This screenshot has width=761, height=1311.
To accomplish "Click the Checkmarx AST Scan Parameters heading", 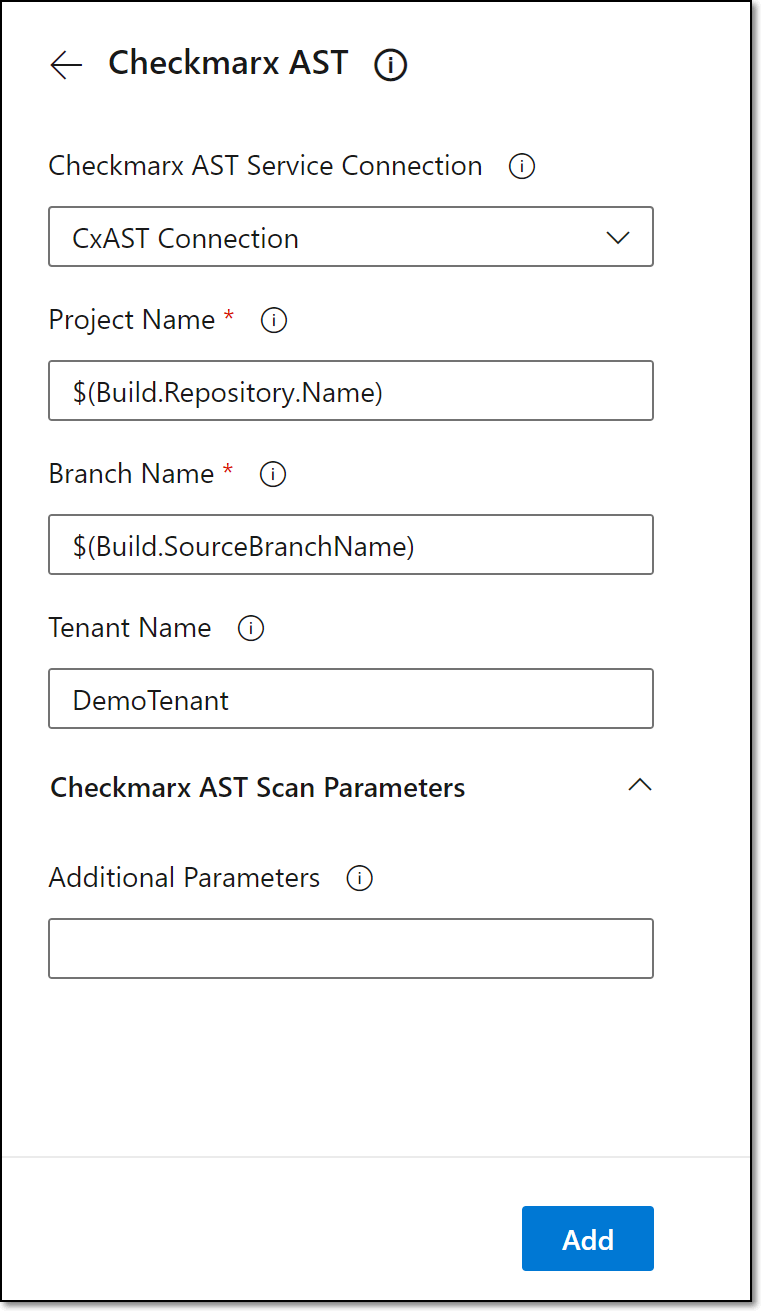I will click(258, 788).
